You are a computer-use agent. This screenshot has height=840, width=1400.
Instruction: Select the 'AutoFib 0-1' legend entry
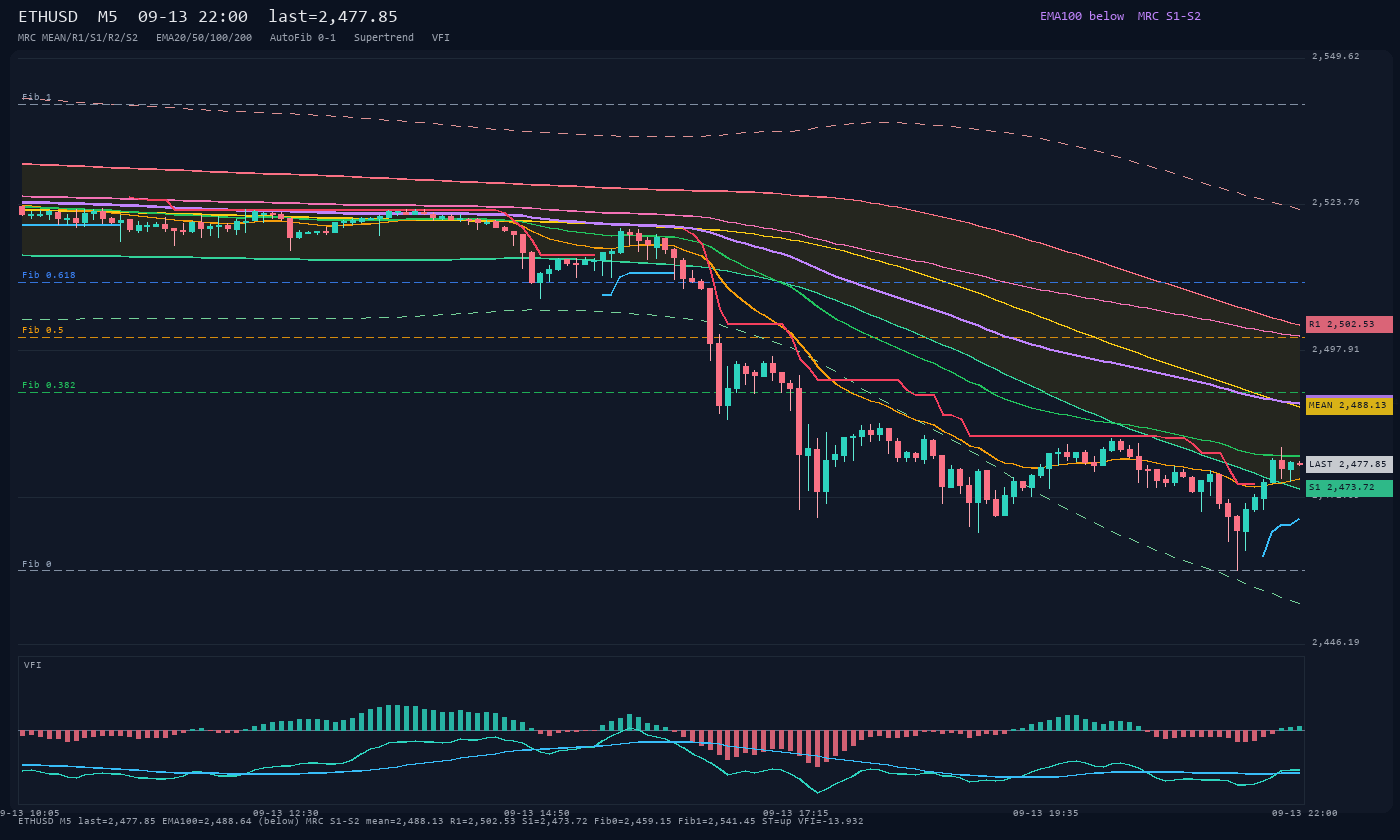pos(303,37)
